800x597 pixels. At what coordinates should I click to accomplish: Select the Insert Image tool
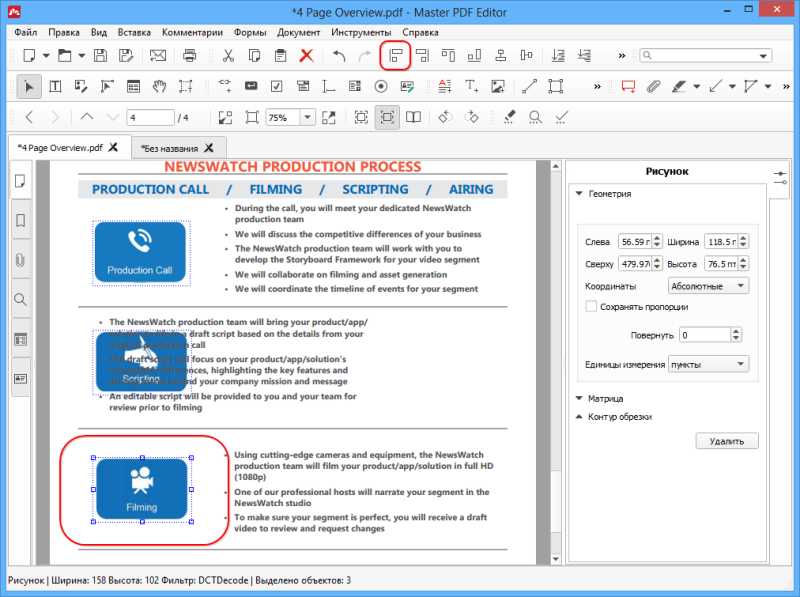point(497,86)
